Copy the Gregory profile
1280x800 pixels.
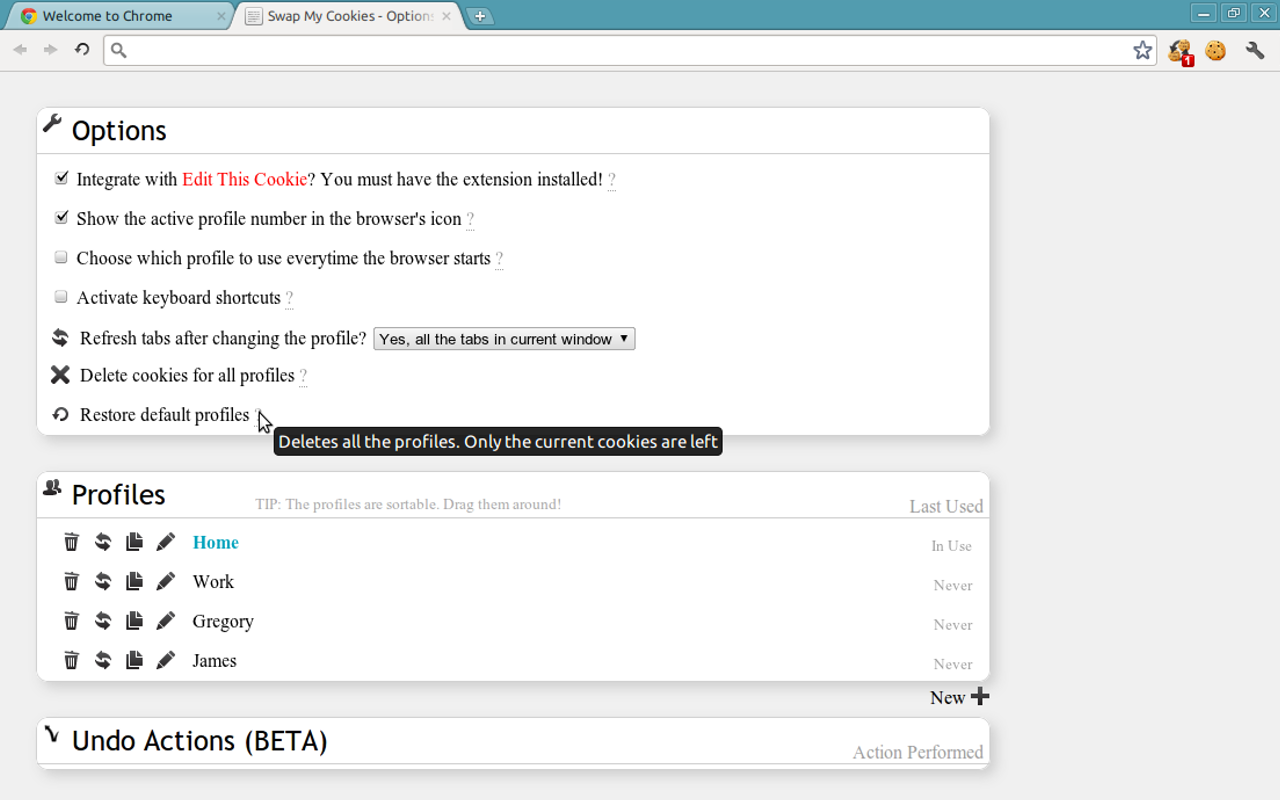[134, 621]
